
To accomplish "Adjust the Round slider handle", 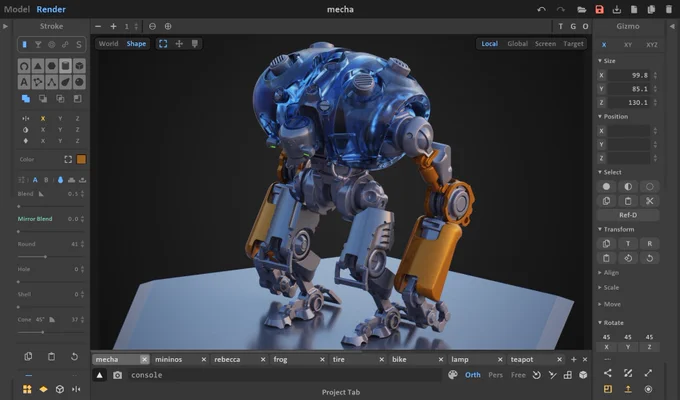I will (x=45, y=257).
